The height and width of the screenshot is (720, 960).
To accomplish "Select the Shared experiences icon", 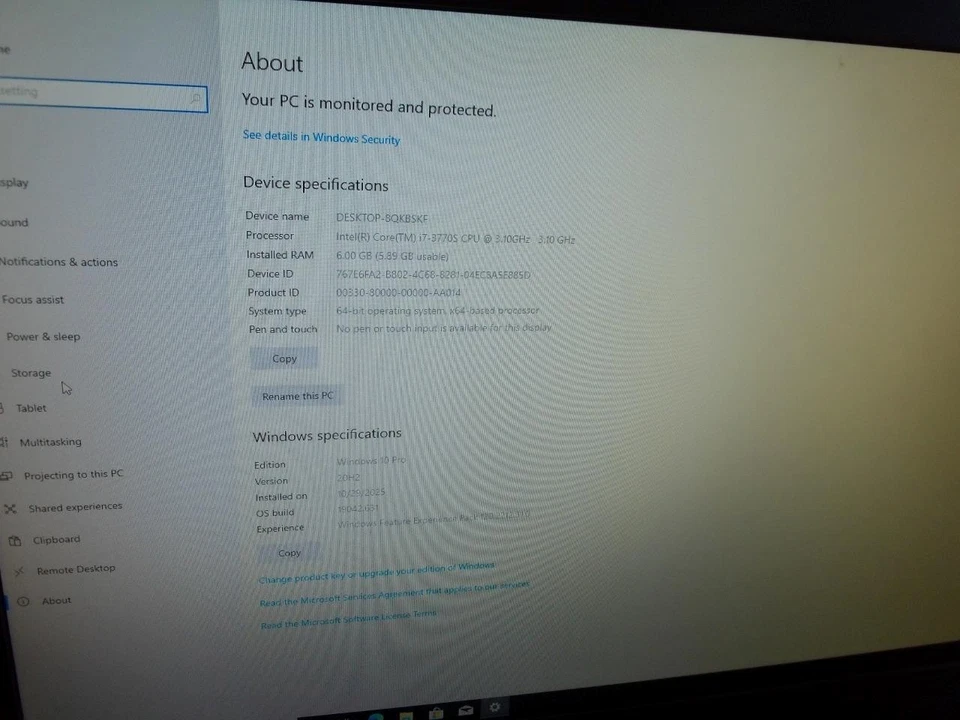I will 11,507.
